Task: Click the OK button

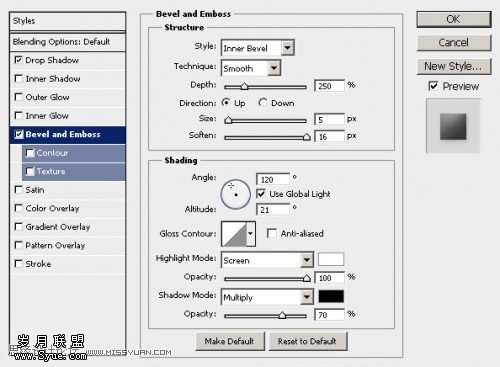Action: 454,19
